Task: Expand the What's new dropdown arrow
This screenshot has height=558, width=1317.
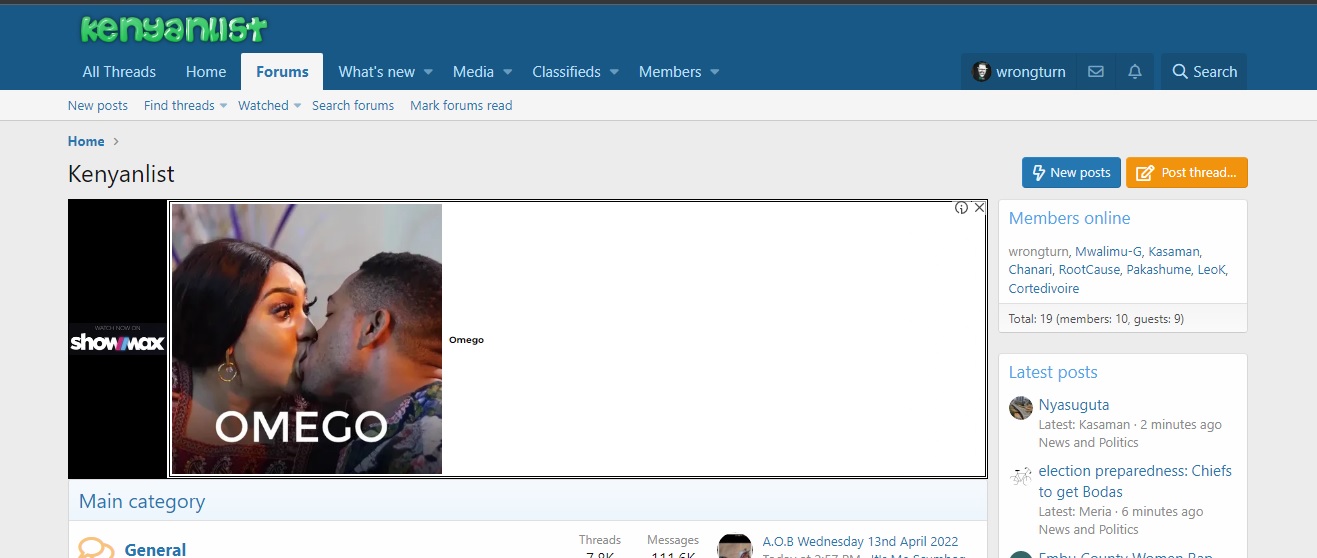Action: click(428, 72)
